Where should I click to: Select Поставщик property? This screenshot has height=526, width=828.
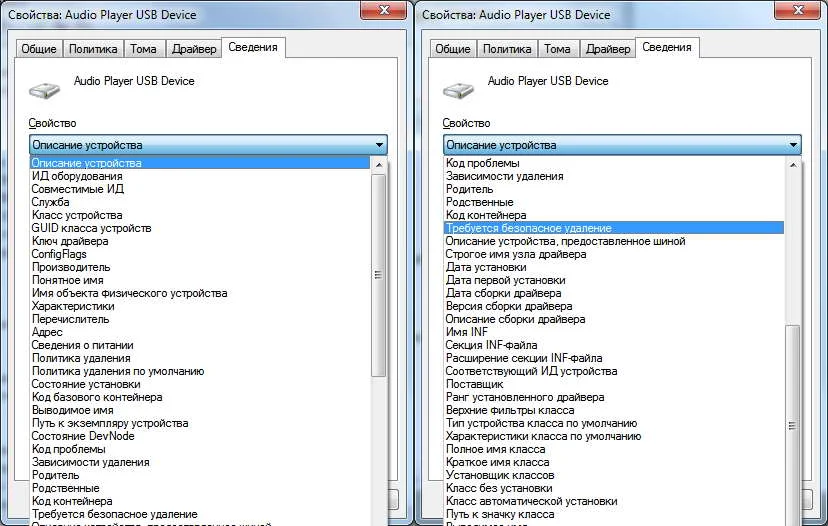tap(614, 384)
